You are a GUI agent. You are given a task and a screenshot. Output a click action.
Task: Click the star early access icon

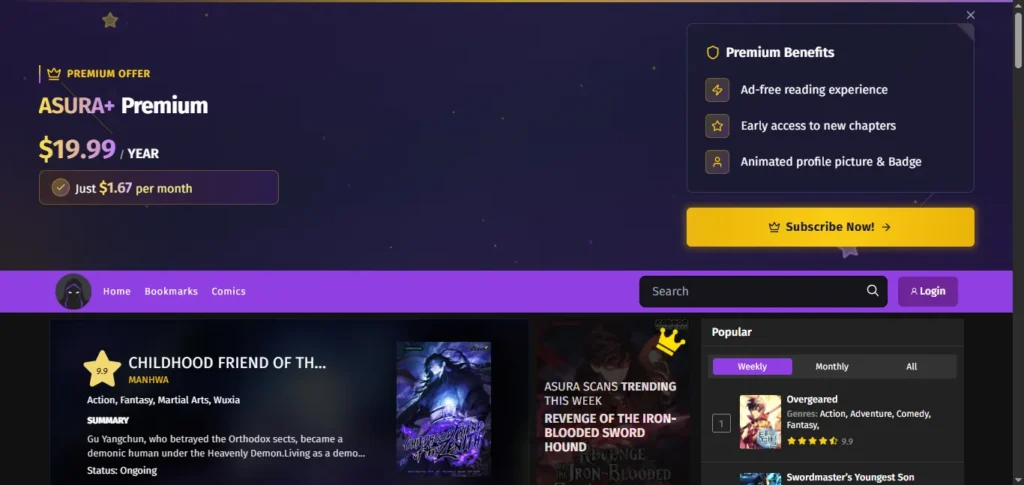pos(717,126)
